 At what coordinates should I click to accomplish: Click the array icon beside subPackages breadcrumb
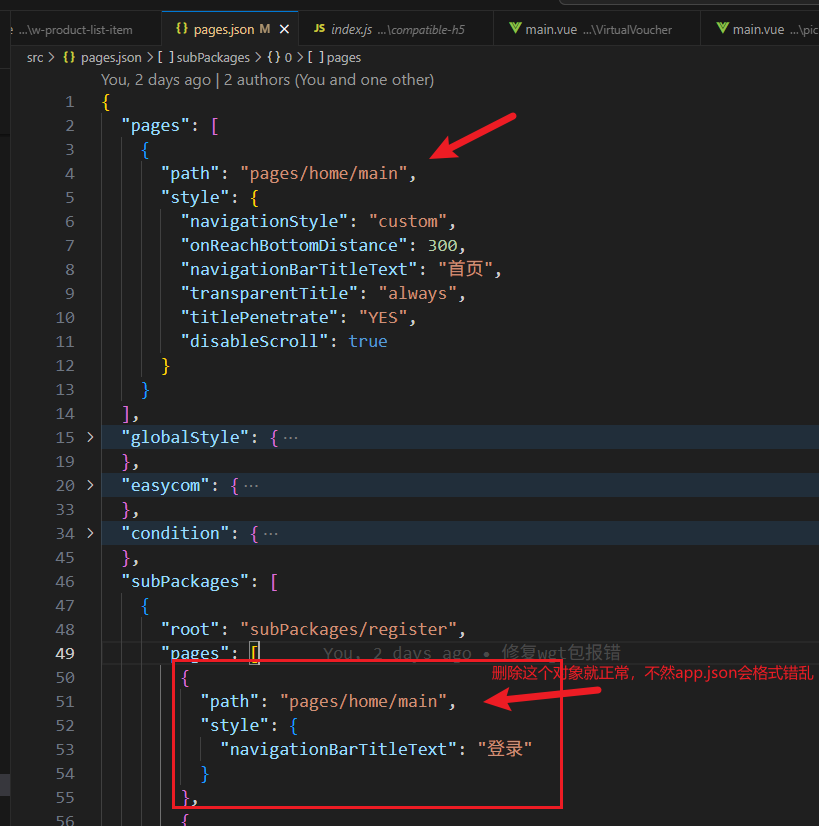coord(165,58)
